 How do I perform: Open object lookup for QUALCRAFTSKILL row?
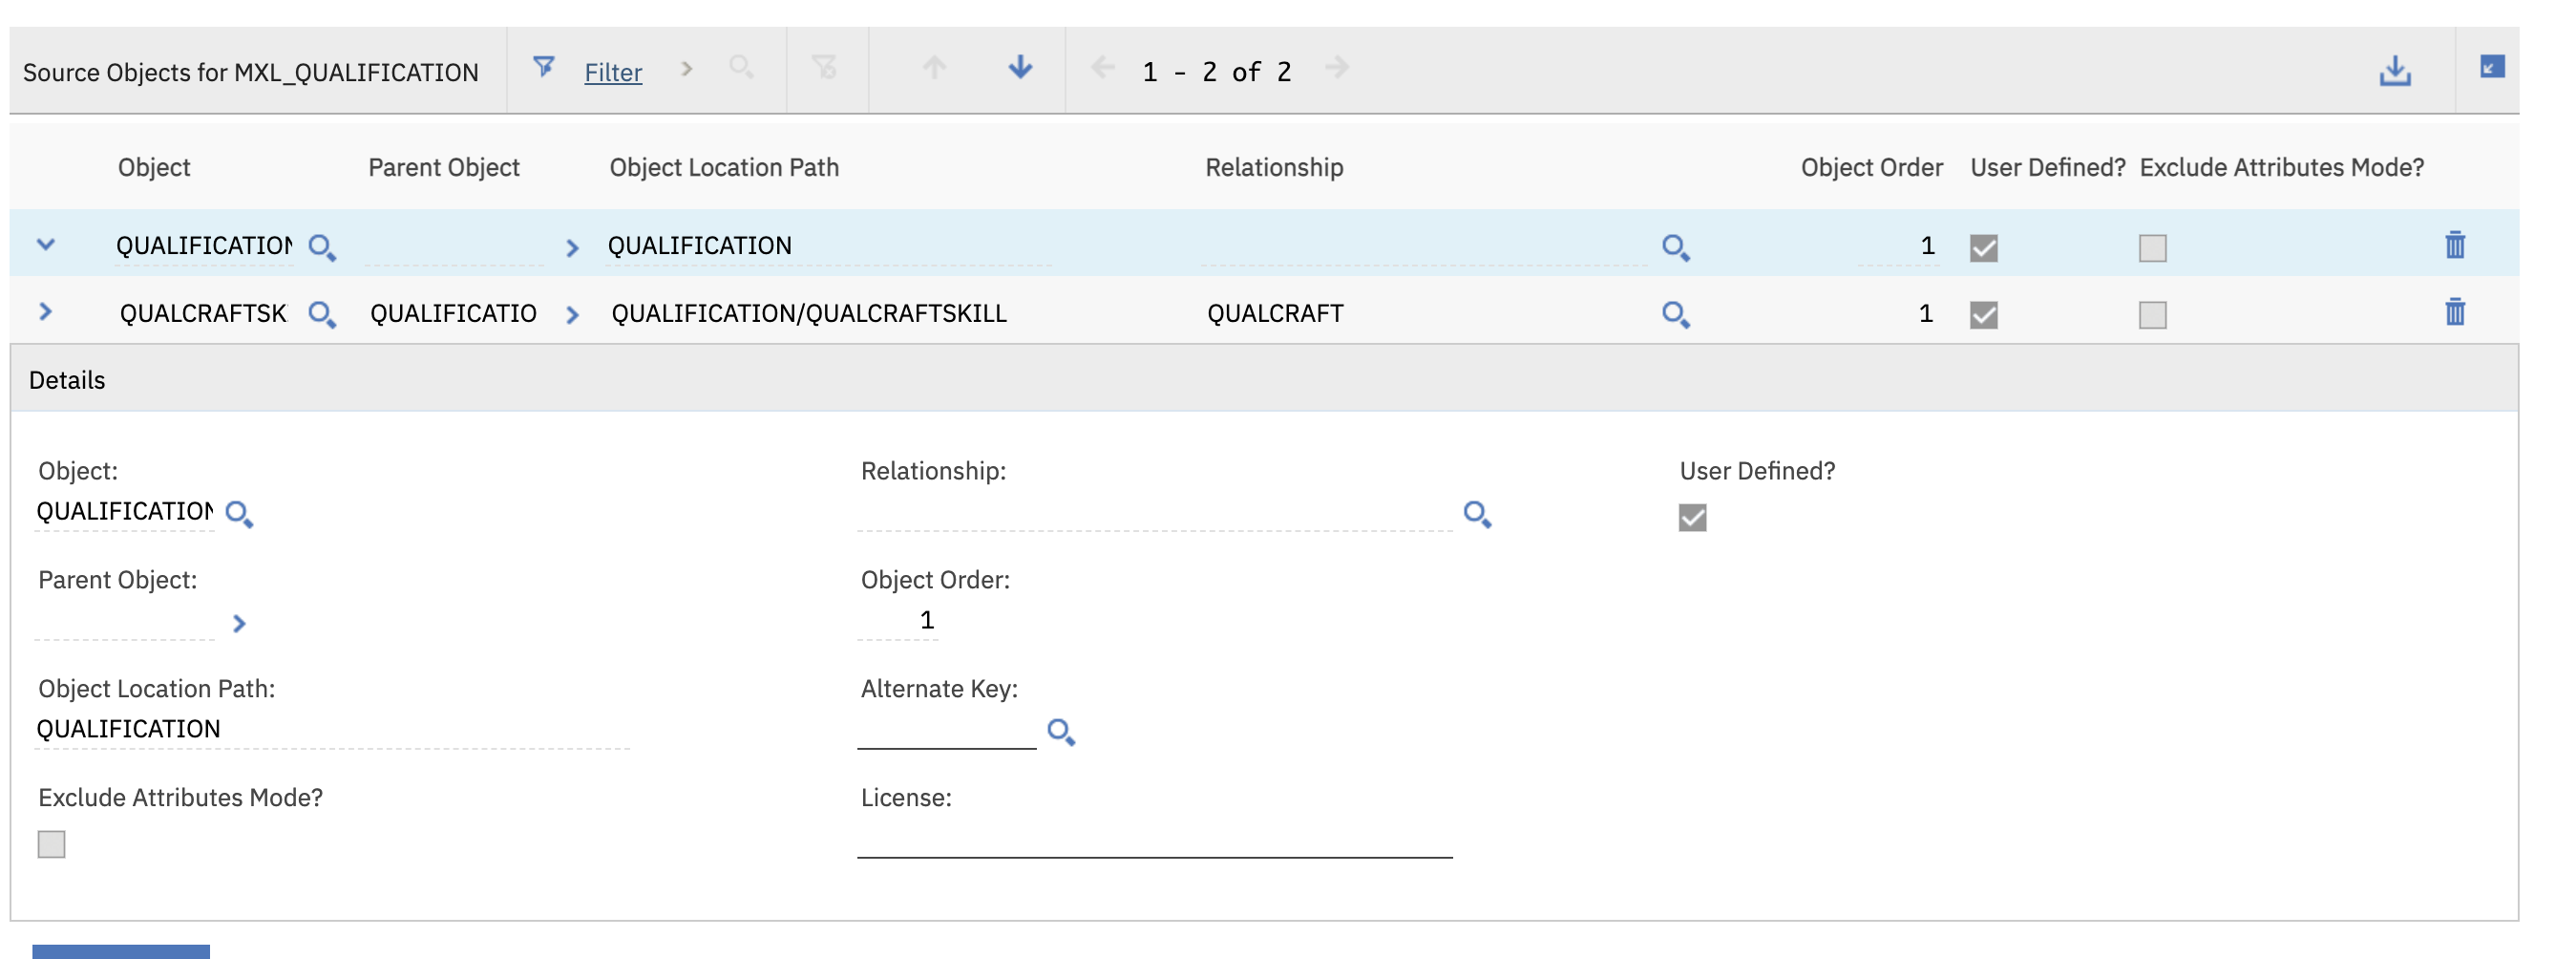click(x=321, y=315)
